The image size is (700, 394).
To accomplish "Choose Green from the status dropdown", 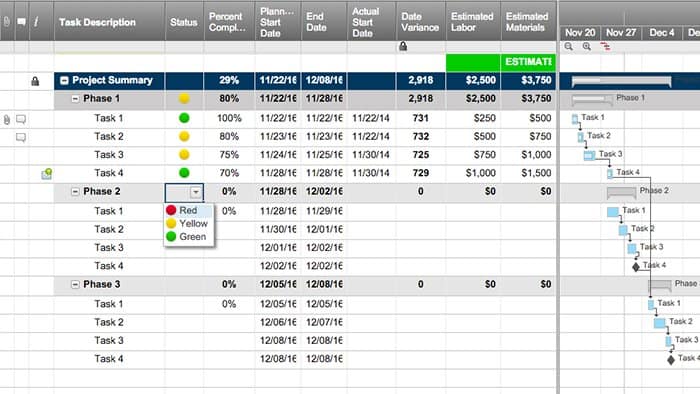I will pos(188,237).
